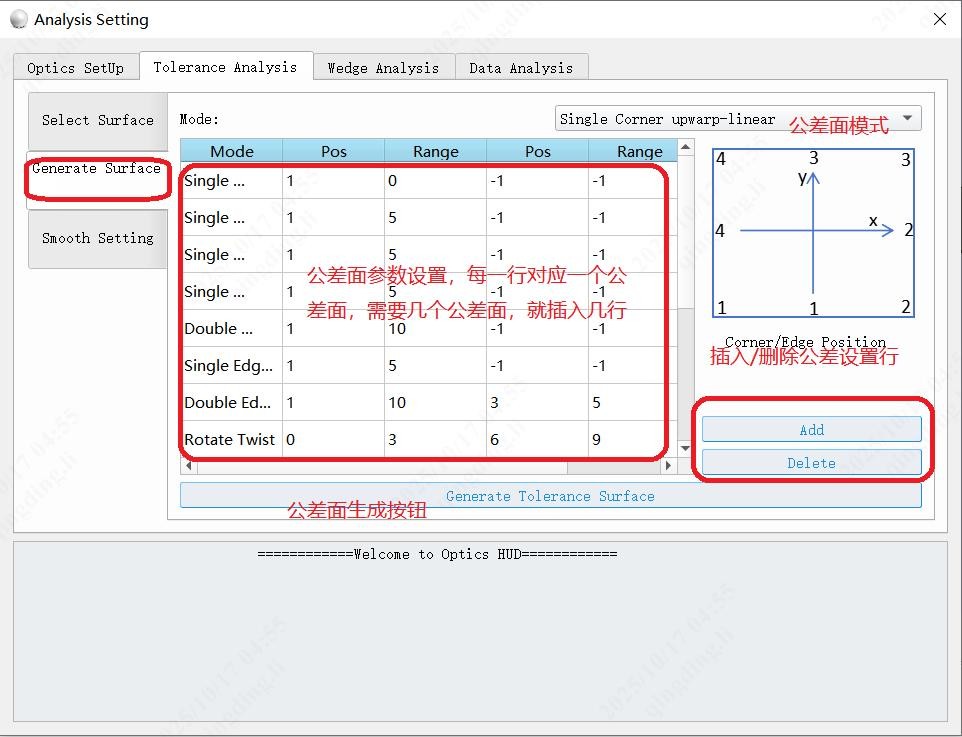Select Single Corner upwarp-linear combo box
Screen dimensions: 962x737
click(738, 118)
